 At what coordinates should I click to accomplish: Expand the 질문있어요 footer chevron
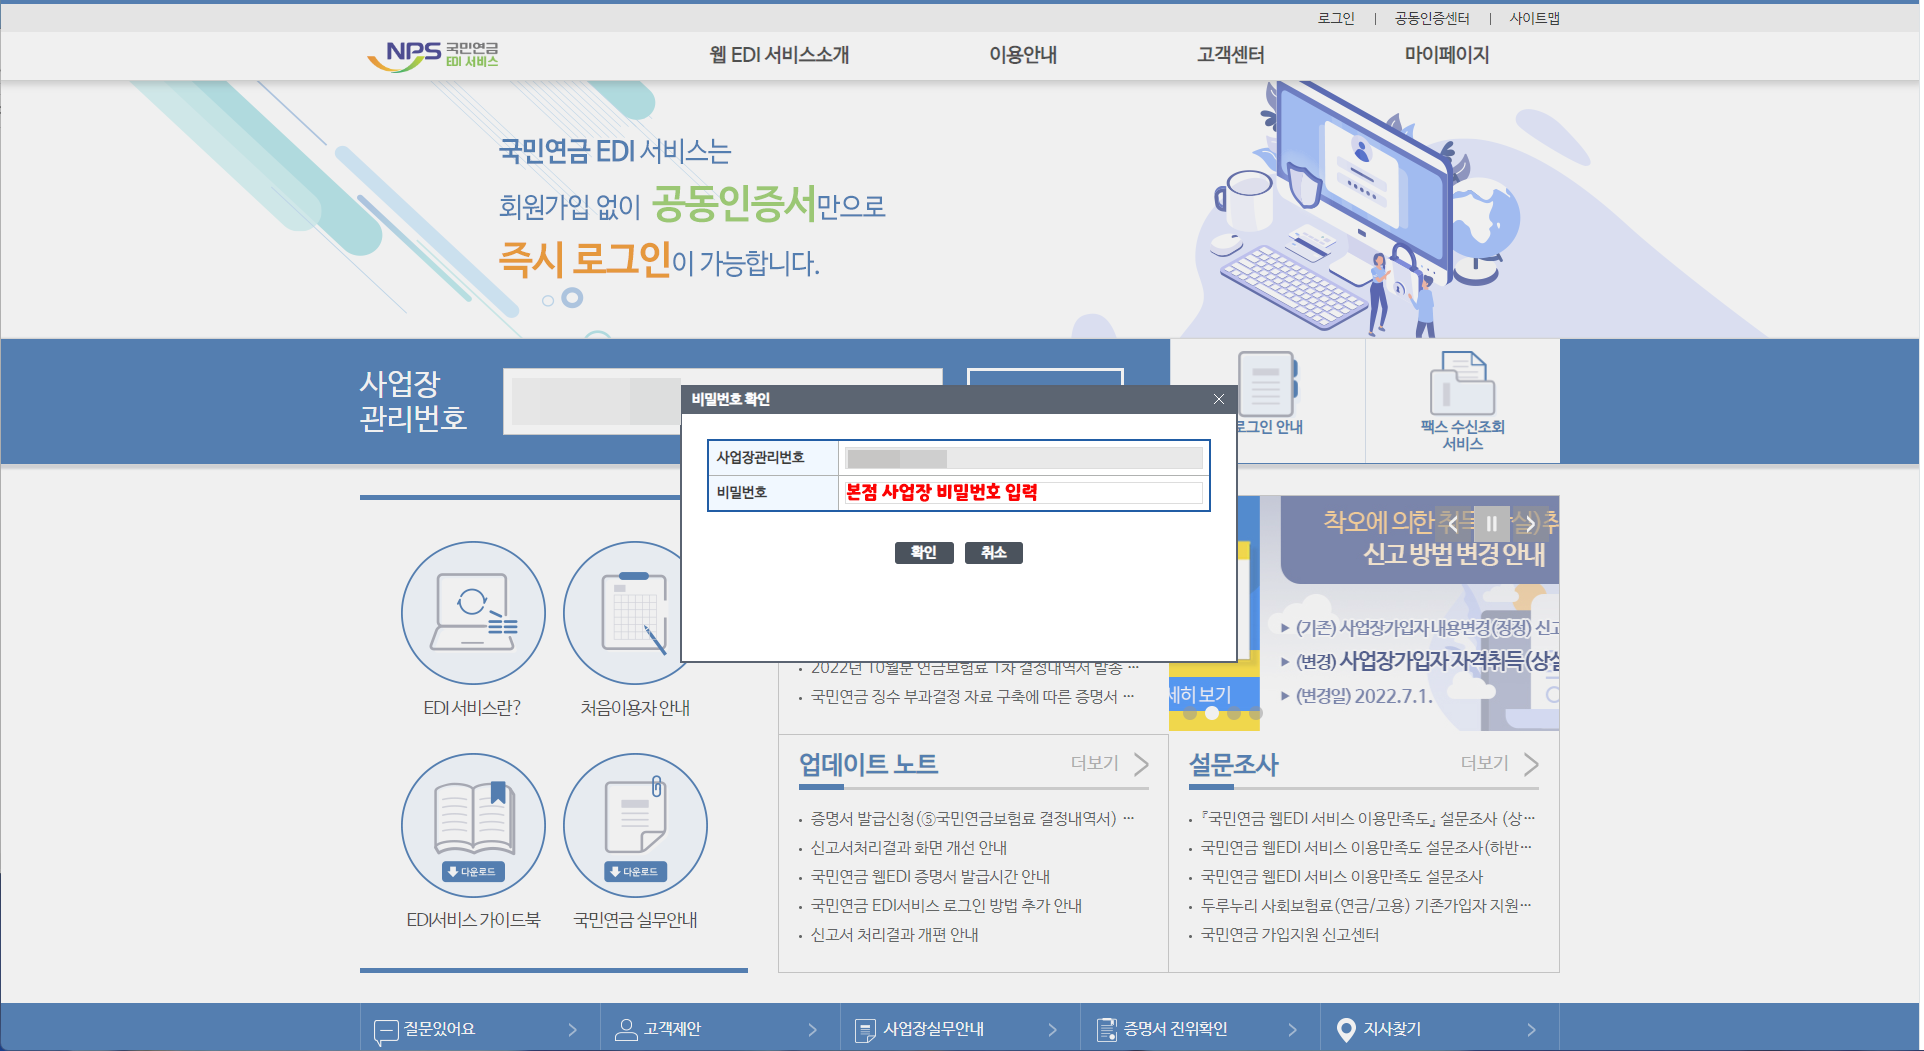pos(572,1029)
